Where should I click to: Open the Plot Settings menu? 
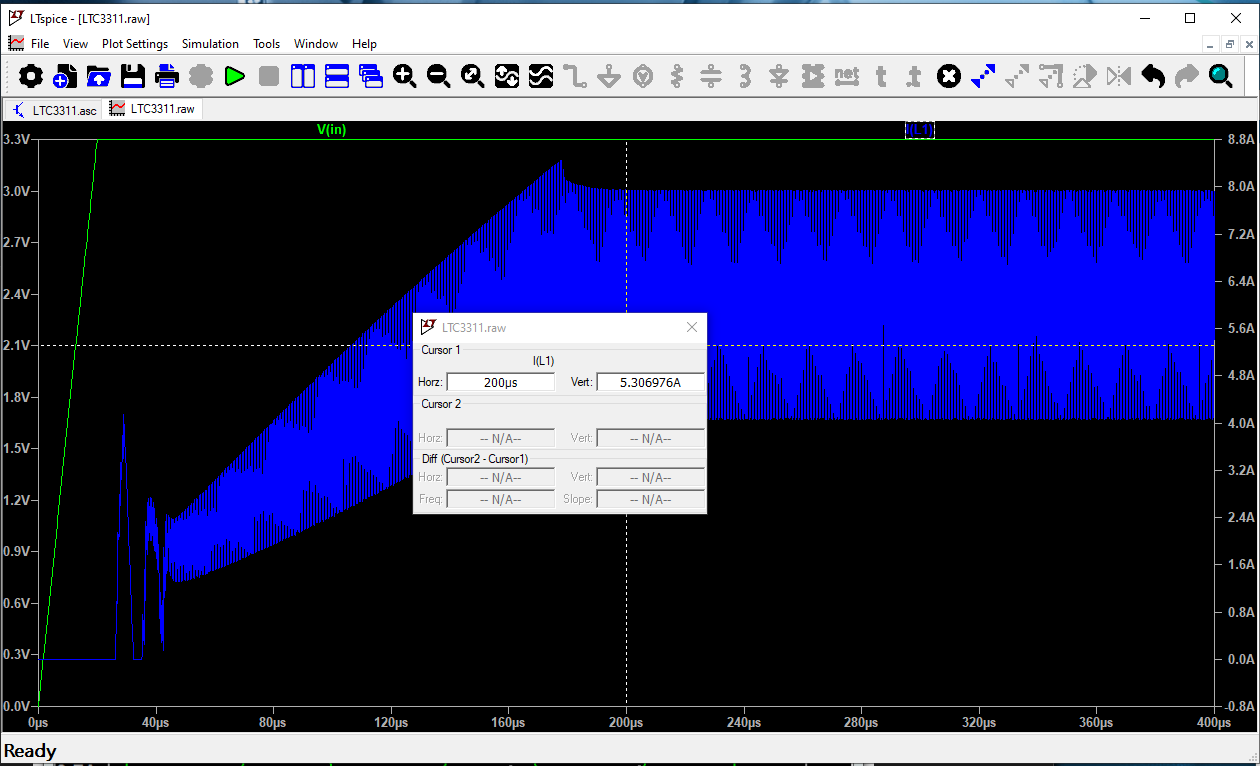coord(135,44)
